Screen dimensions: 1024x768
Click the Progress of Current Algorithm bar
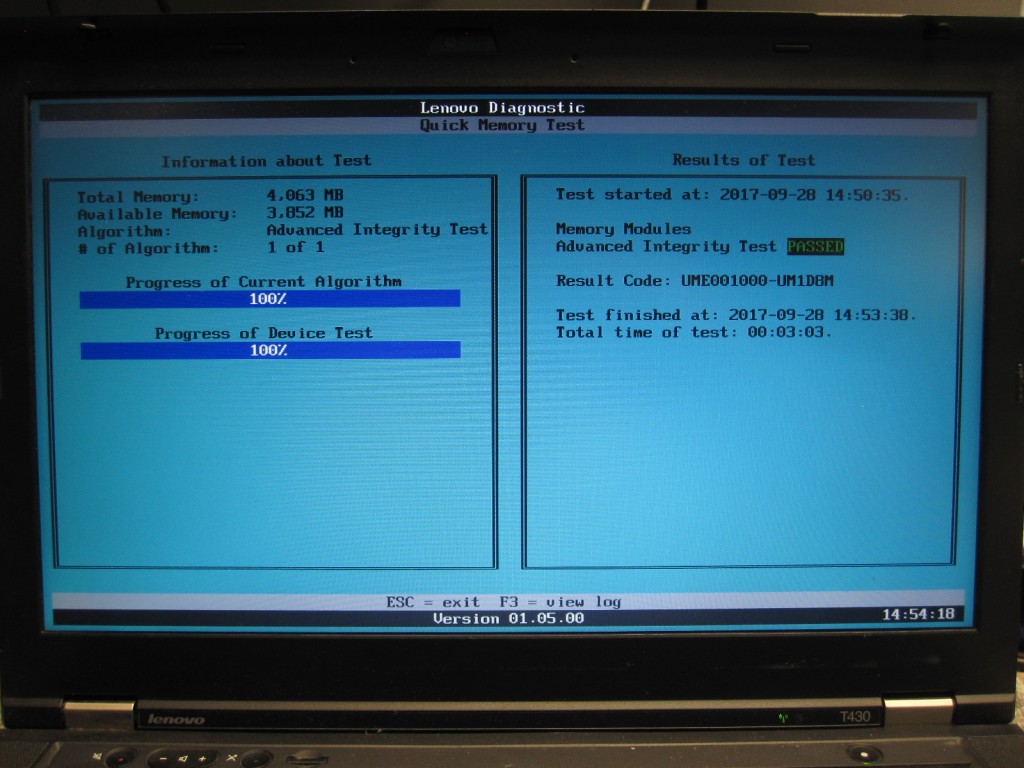click(270, 299)
